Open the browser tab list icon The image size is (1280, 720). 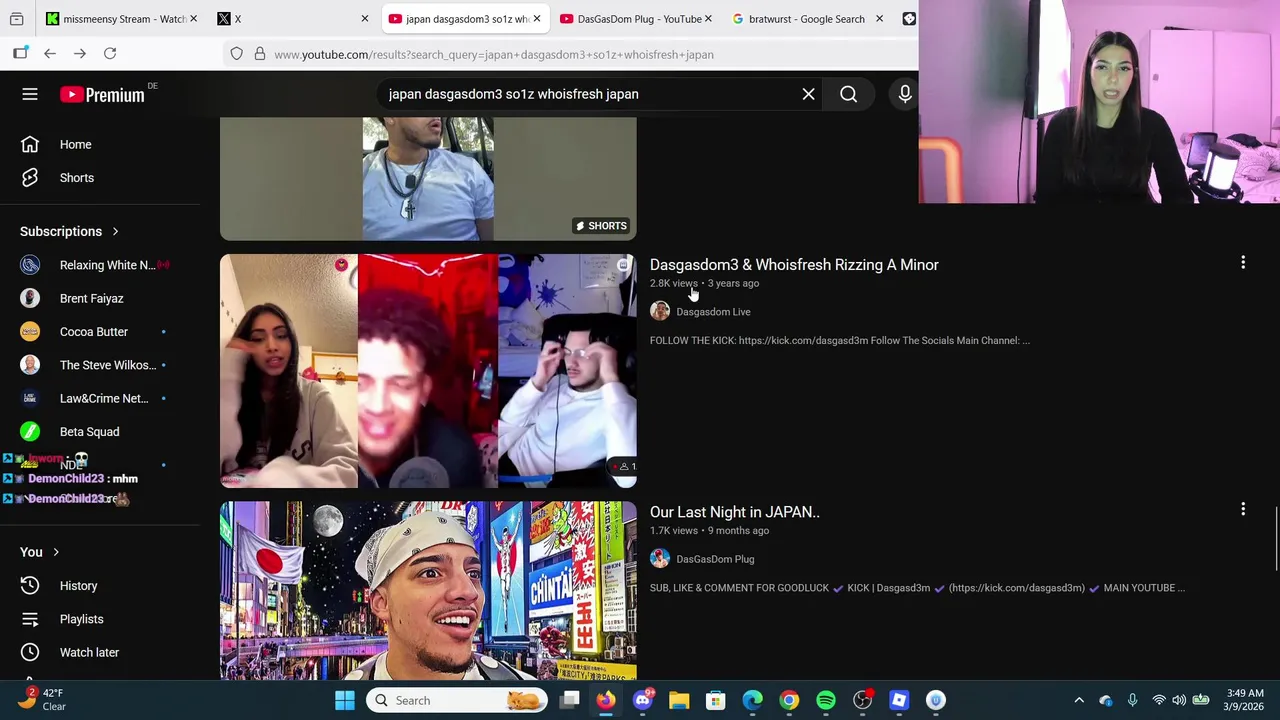click(17, 19)
